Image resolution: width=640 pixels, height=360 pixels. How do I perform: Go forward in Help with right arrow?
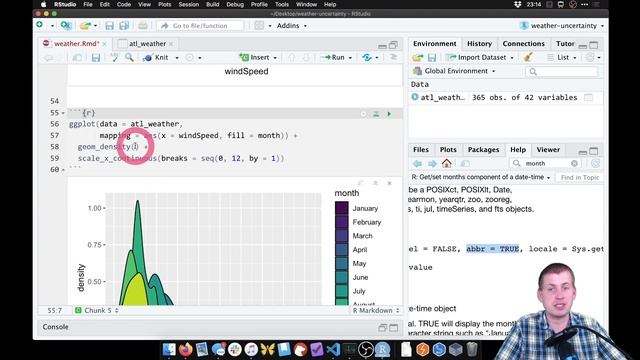[432, 164]
